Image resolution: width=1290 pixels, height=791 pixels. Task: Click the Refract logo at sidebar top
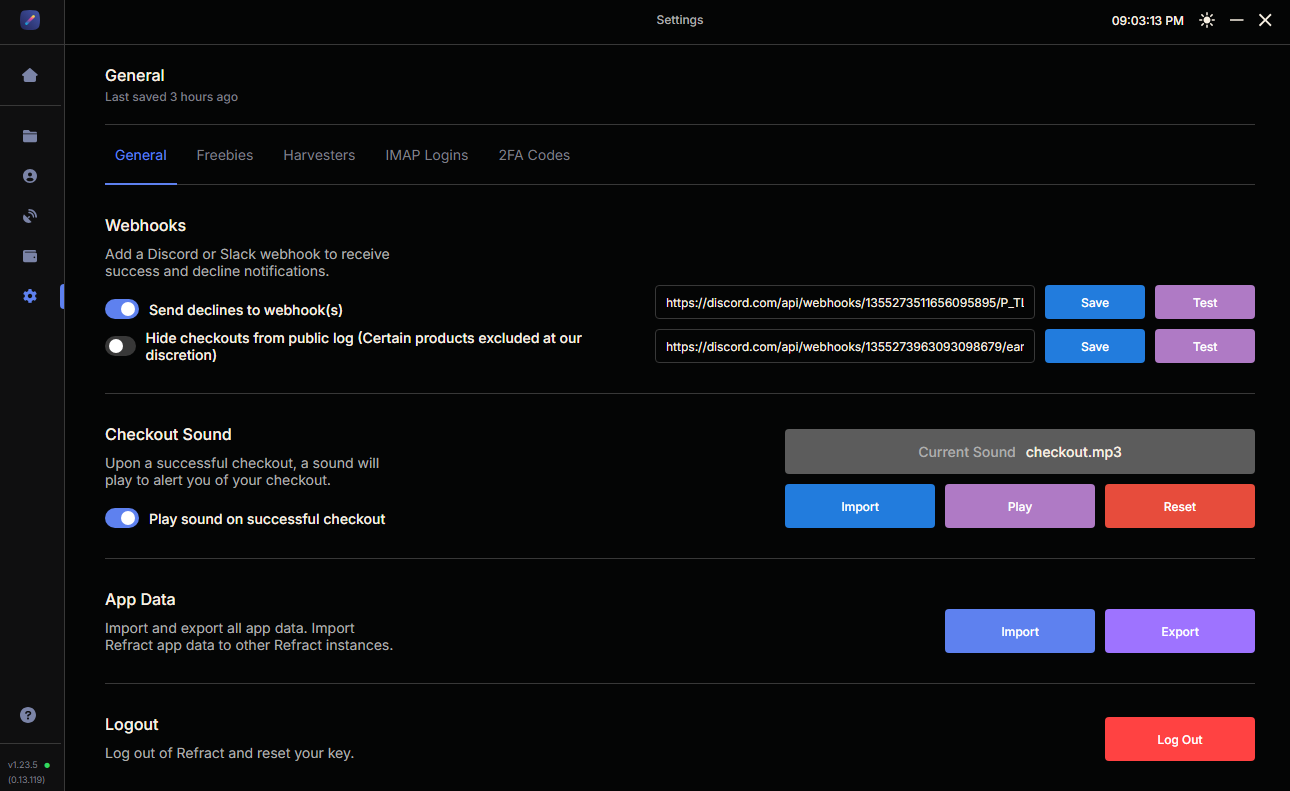coord(30,20)
